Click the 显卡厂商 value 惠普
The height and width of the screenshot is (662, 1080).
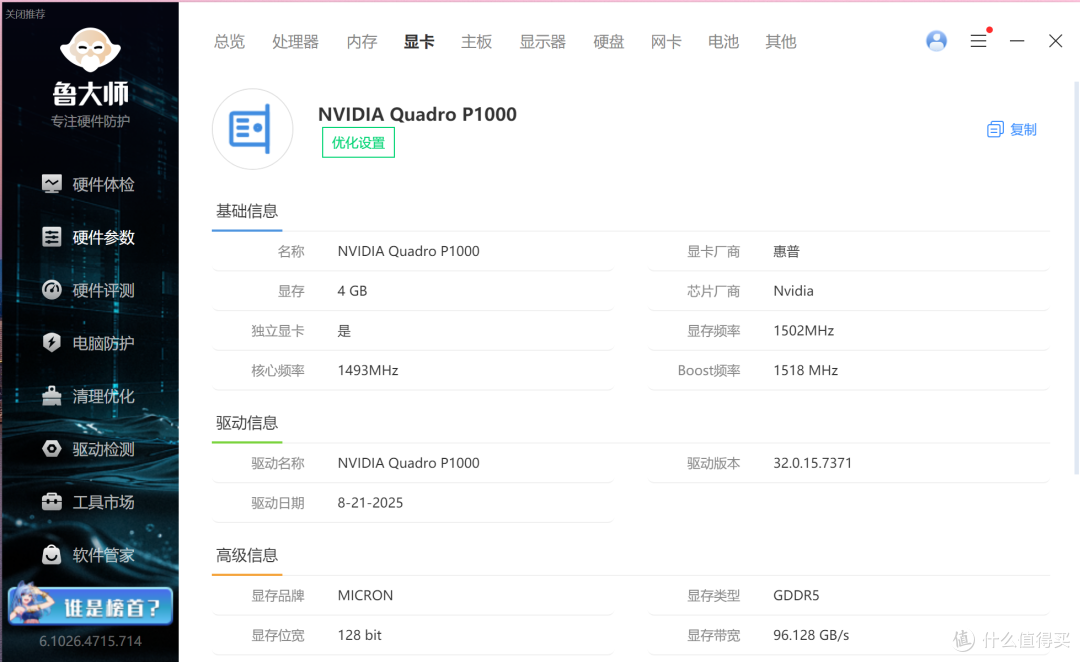coord(786,251)
